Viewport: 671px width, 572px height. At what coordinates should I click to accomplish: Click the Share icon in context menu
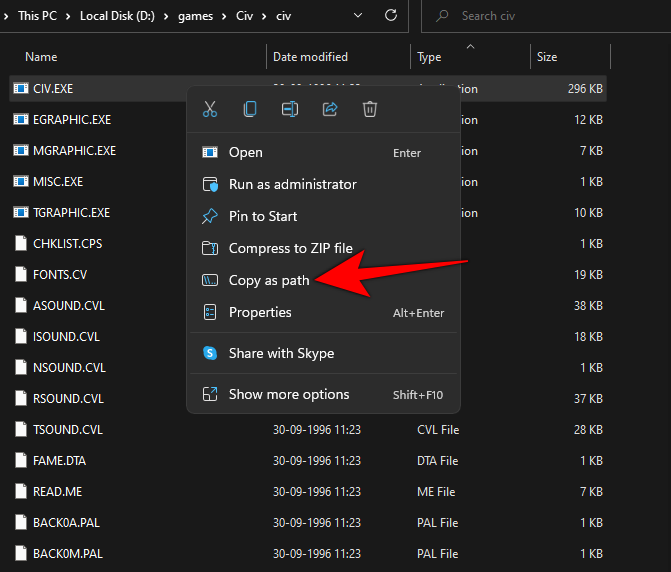click(x=329, y=109)
